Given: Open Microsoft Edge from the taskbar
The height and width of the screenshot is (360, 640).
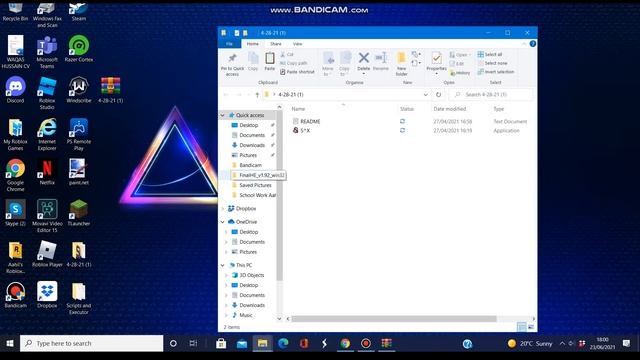Looking at the screenshot, I should [x=283, y=344].
